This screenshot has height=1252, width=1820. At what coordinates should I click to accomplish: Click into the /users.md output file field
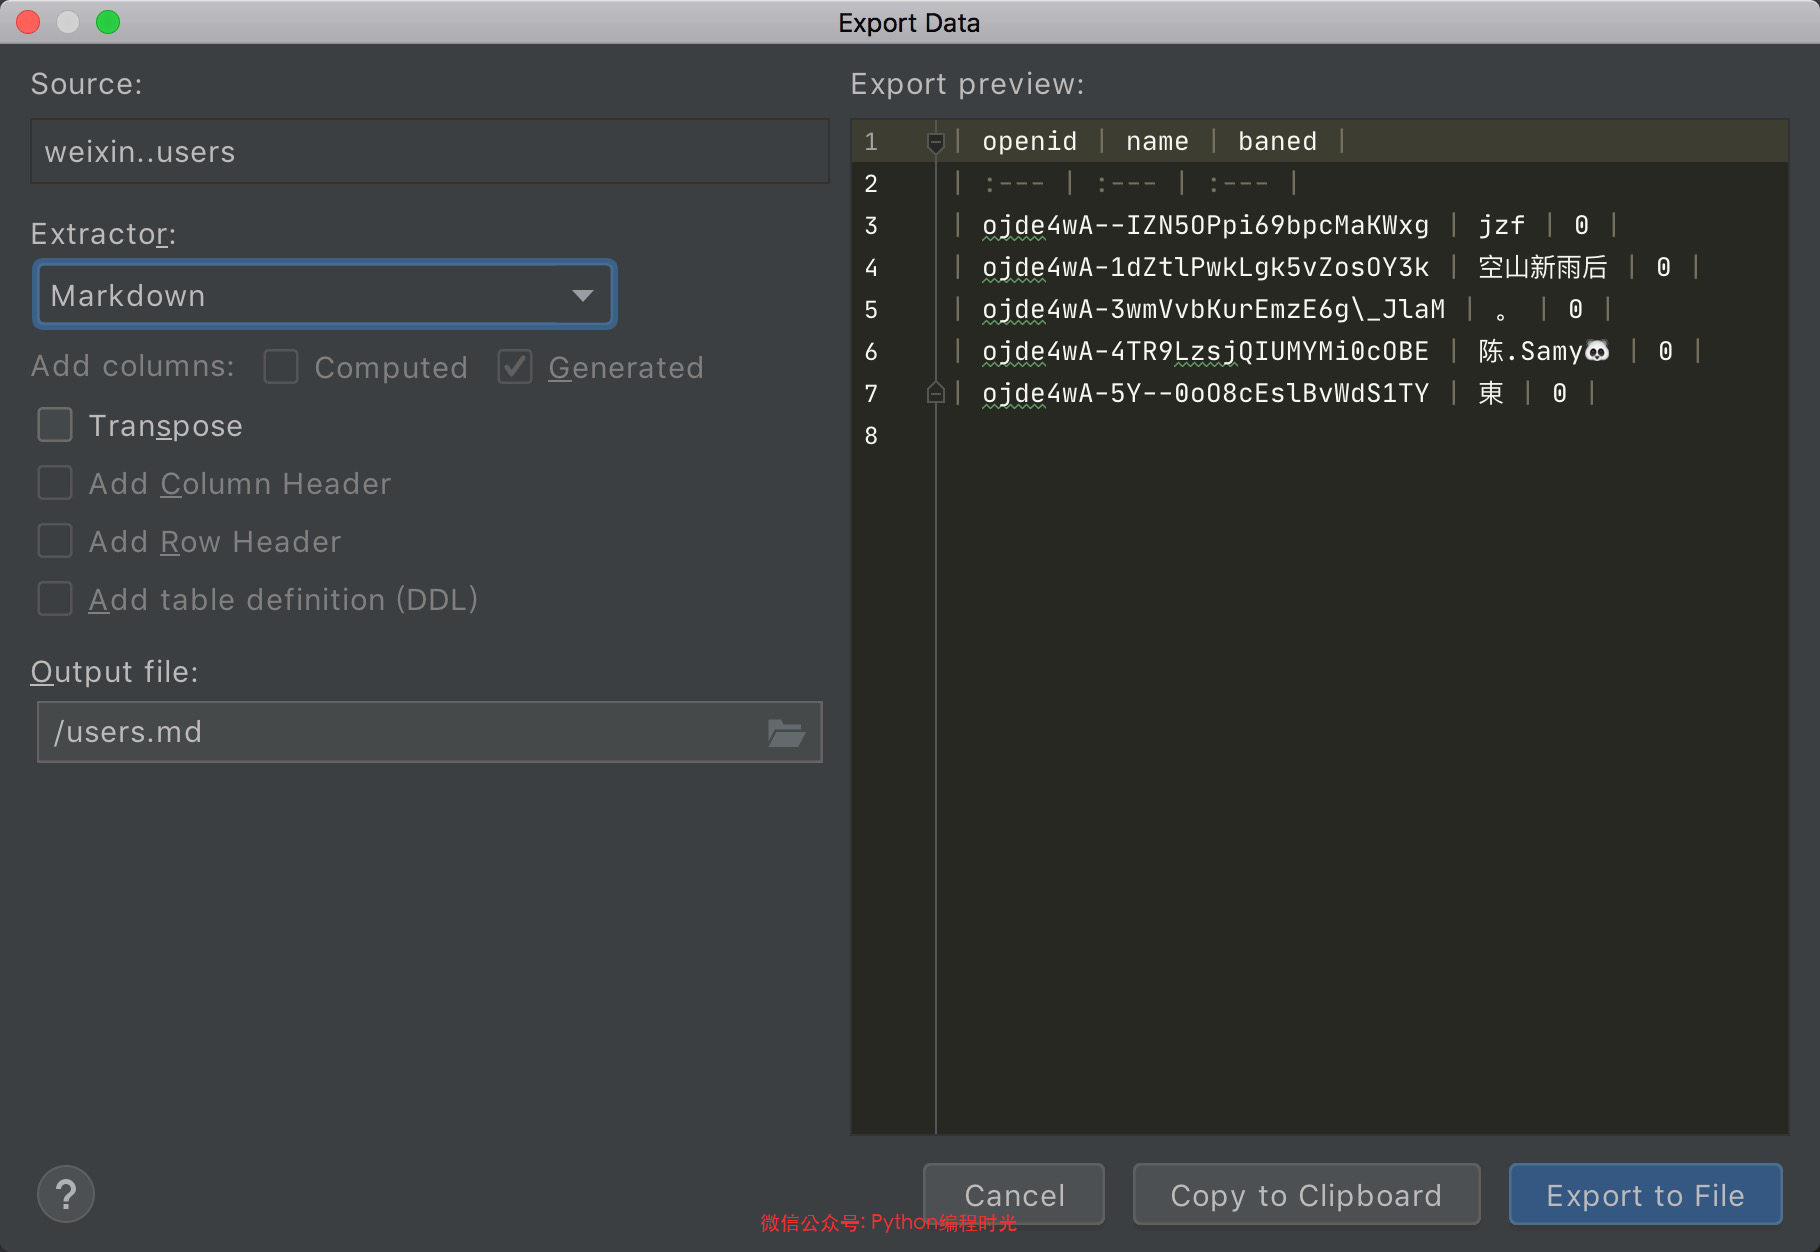(x=400, y=733)
